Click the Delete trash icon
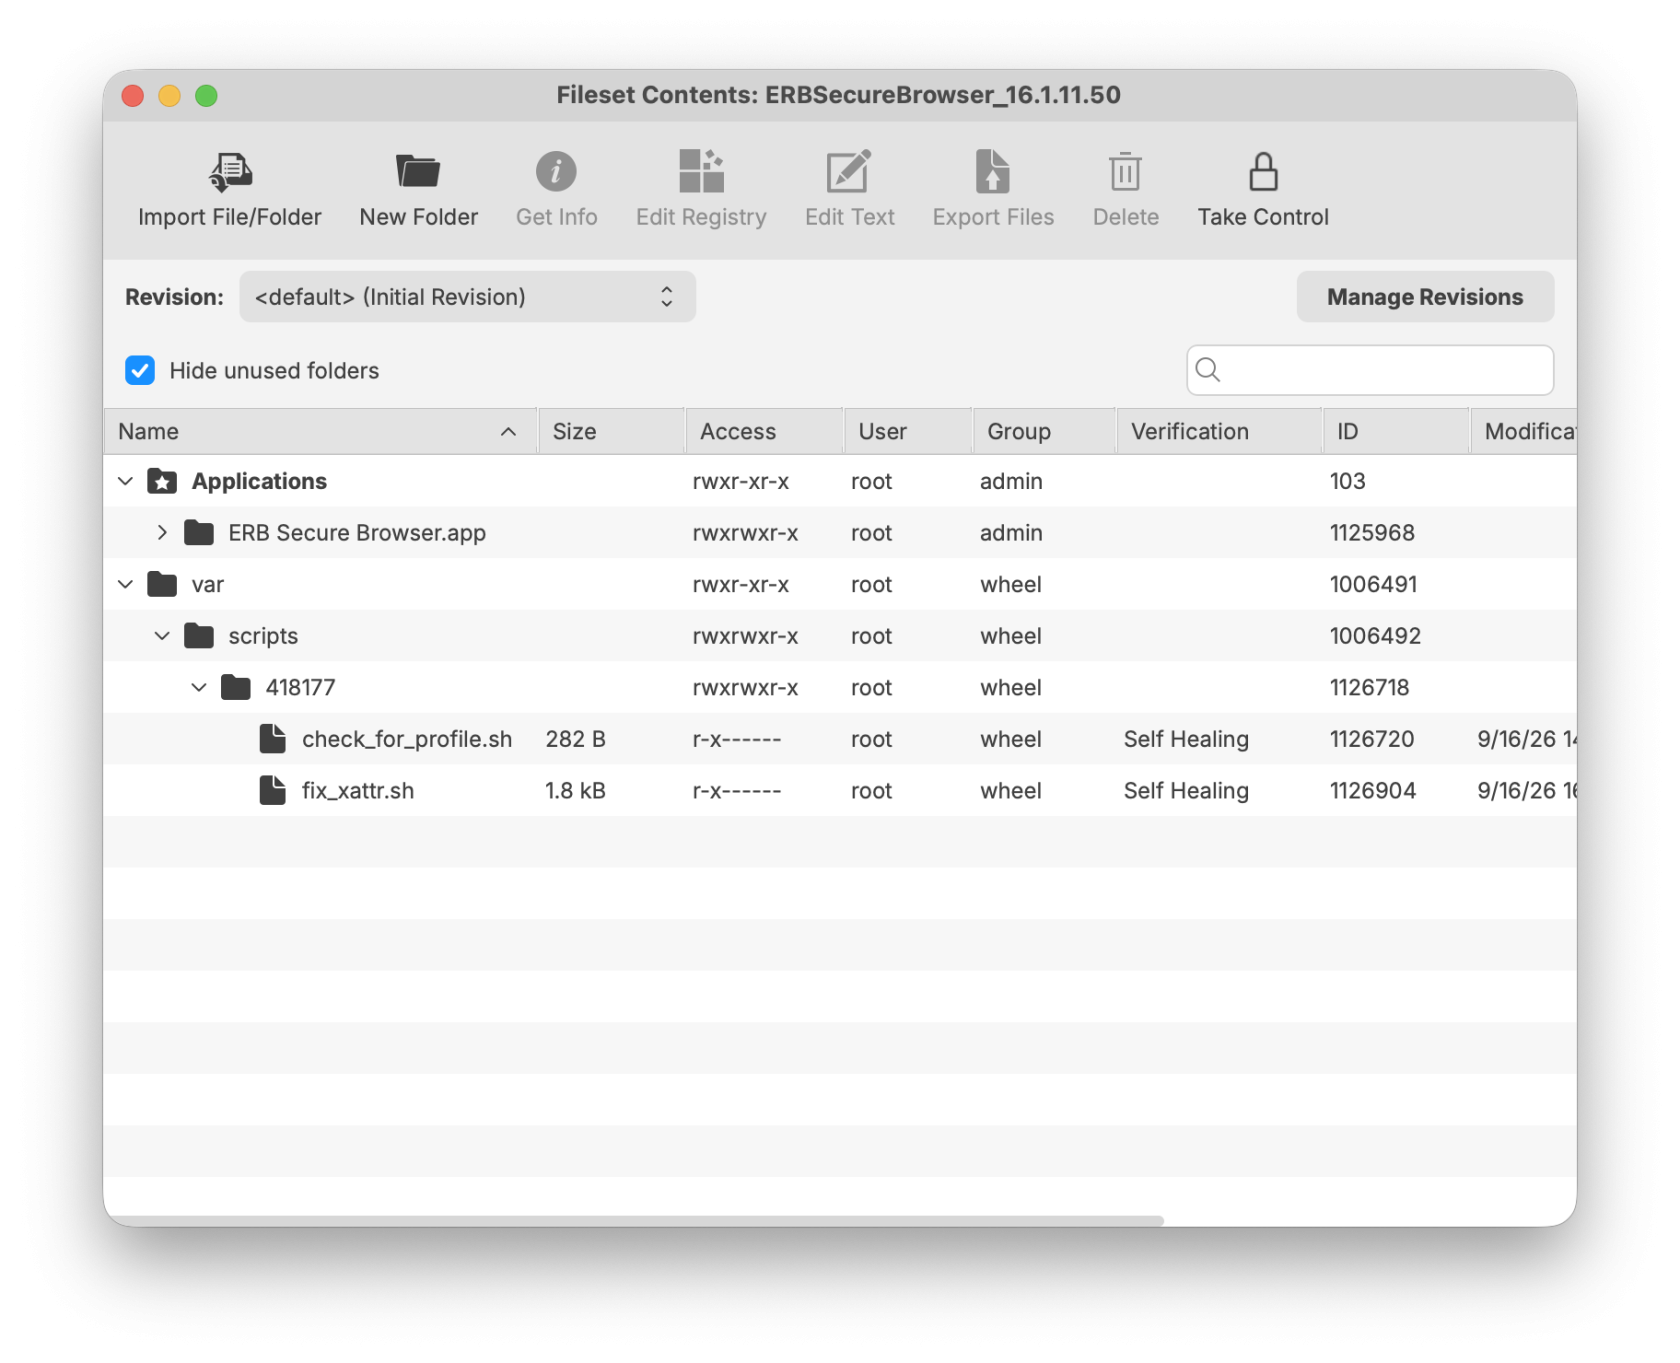 [1125, 172]
